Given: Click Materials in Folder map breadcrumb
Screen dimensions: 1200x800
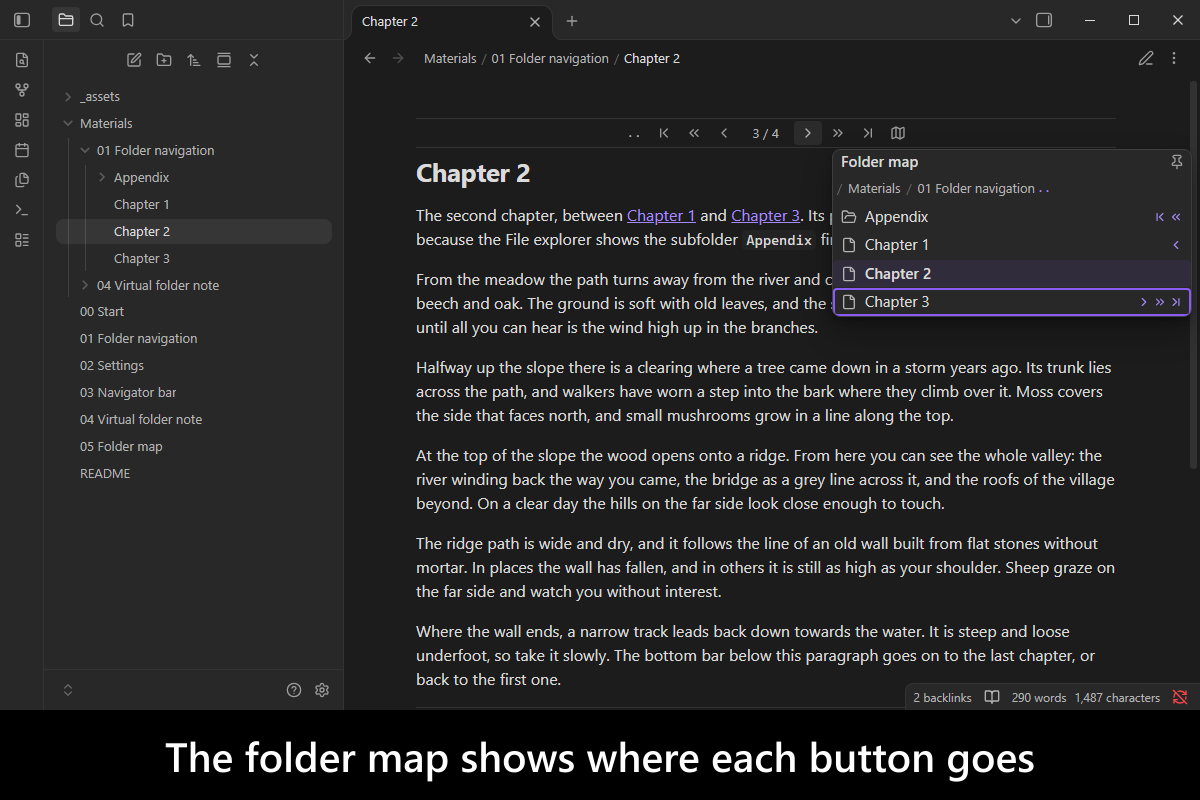Looking at the screenshot, I should pos(874,189).
